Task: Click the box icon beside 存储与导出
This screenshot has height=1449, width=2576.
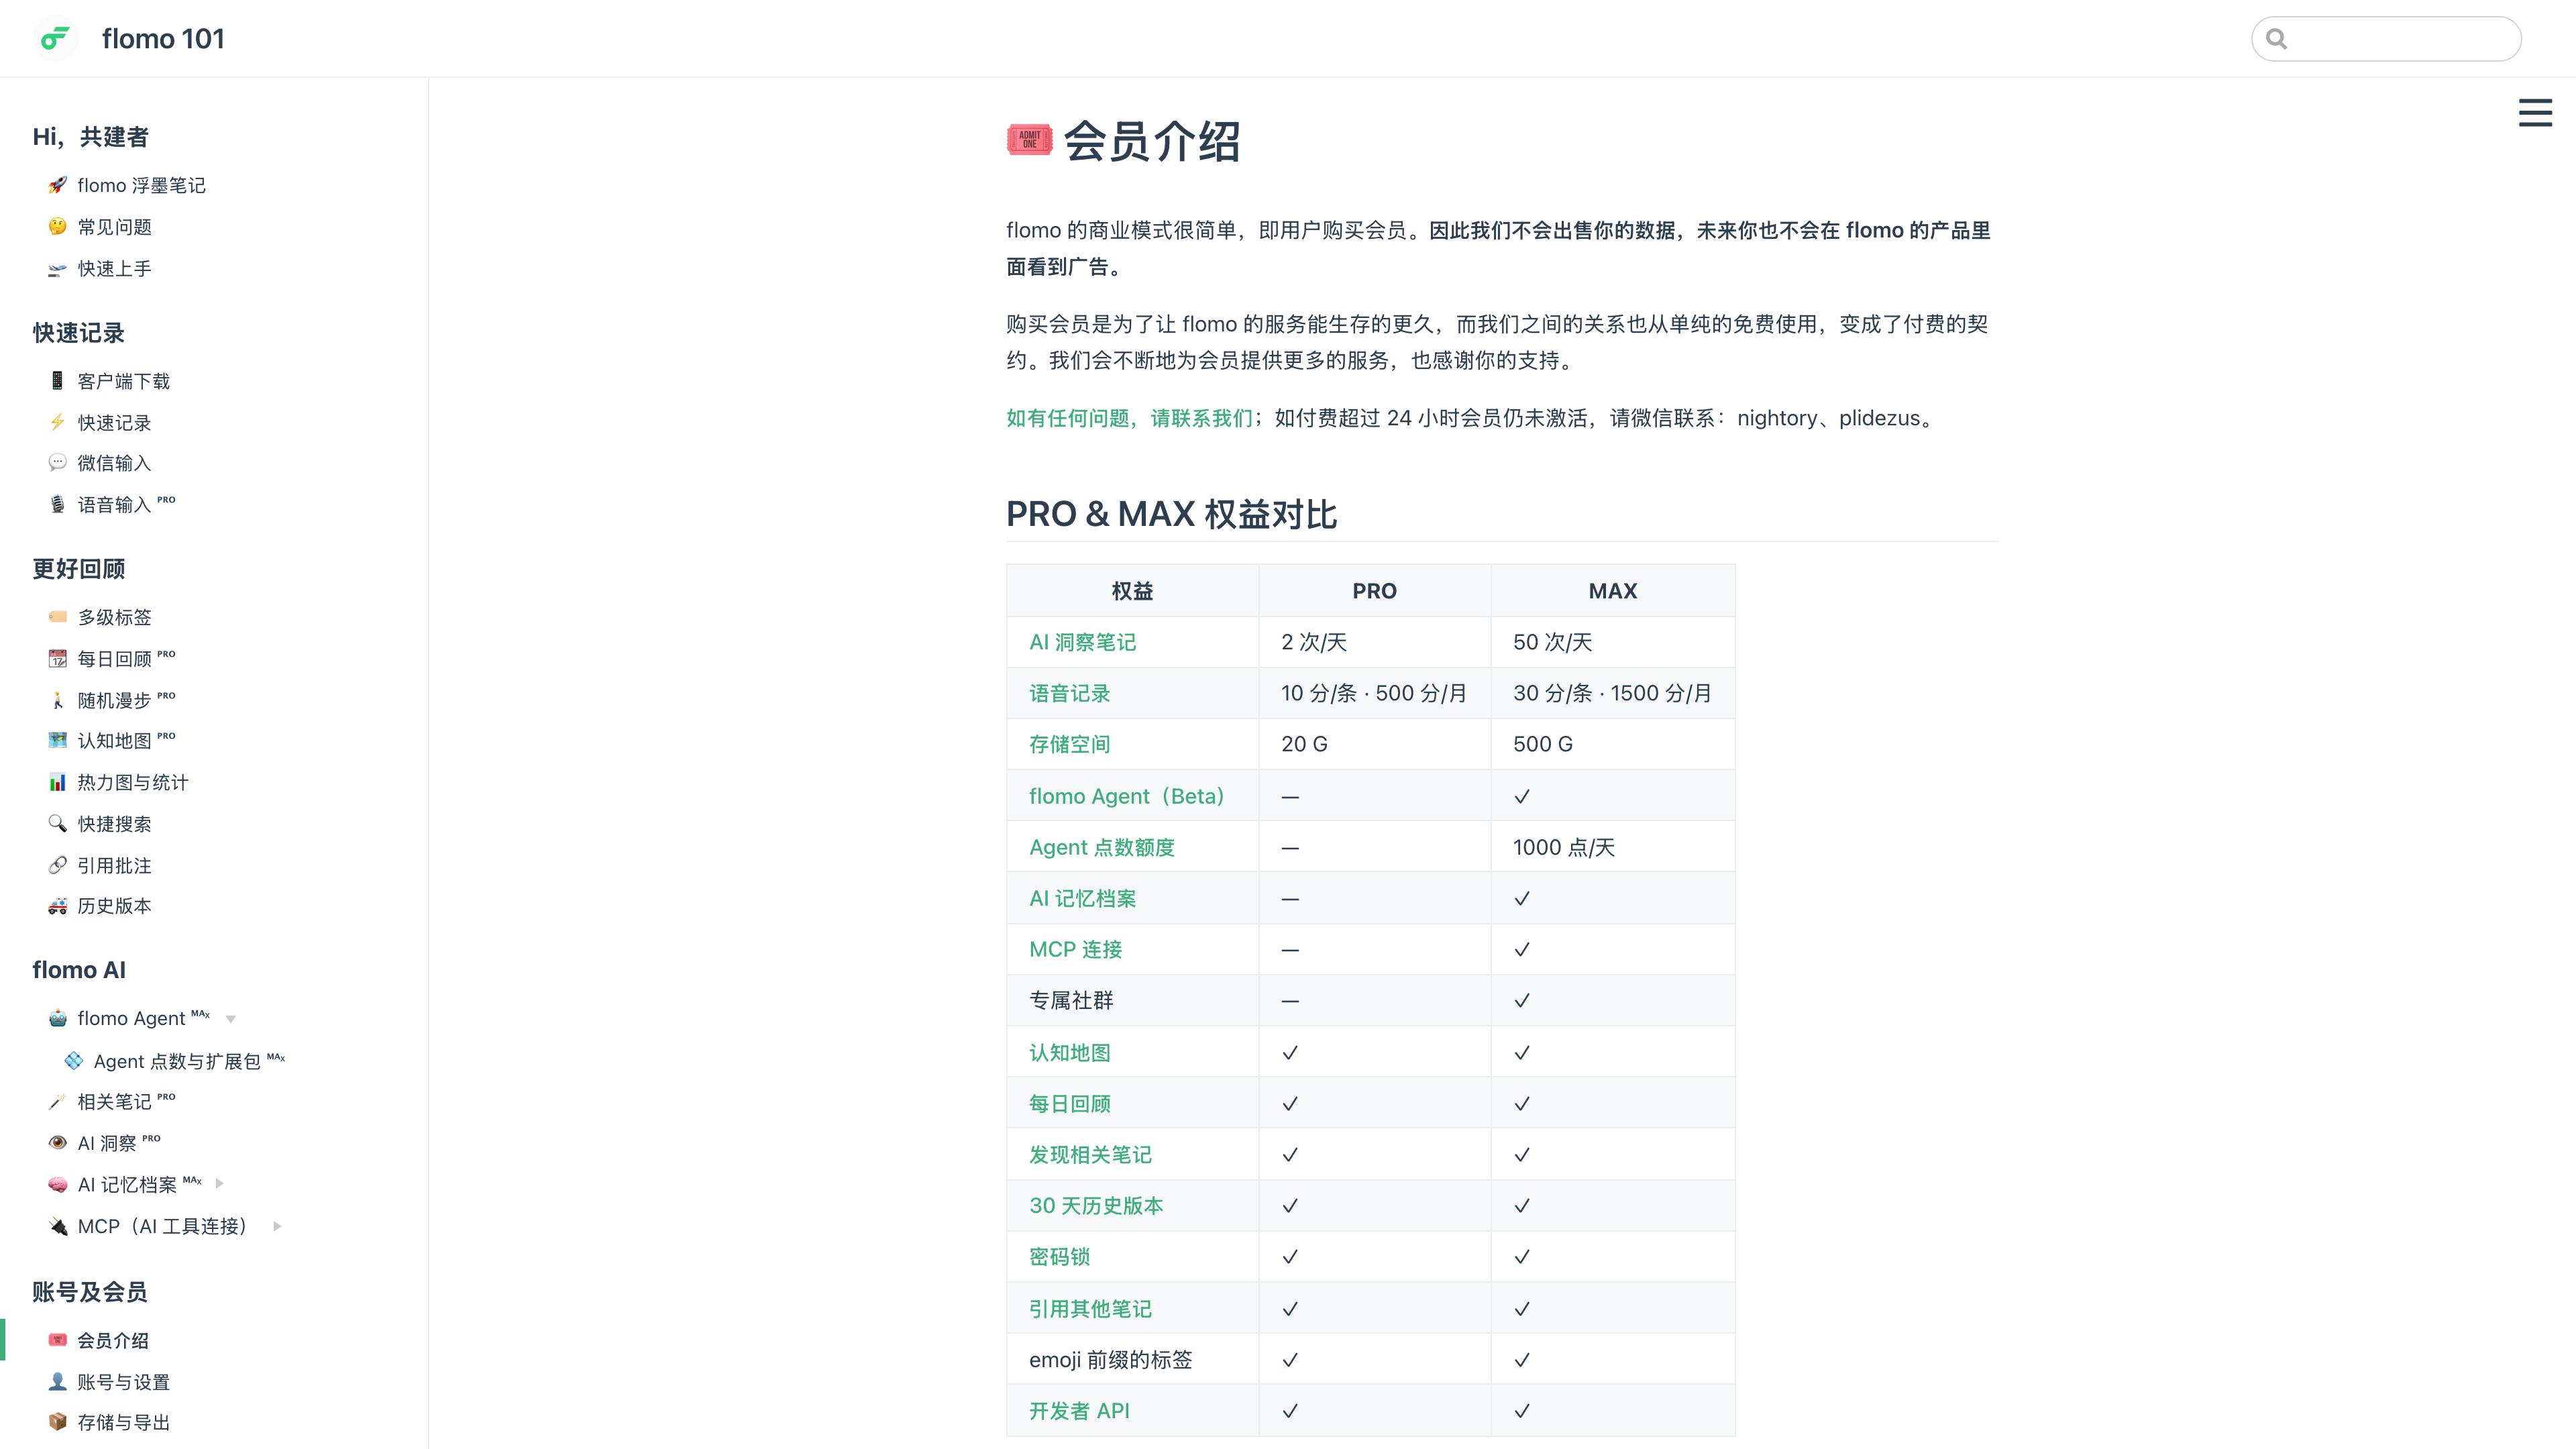Action: [58, 1422]
